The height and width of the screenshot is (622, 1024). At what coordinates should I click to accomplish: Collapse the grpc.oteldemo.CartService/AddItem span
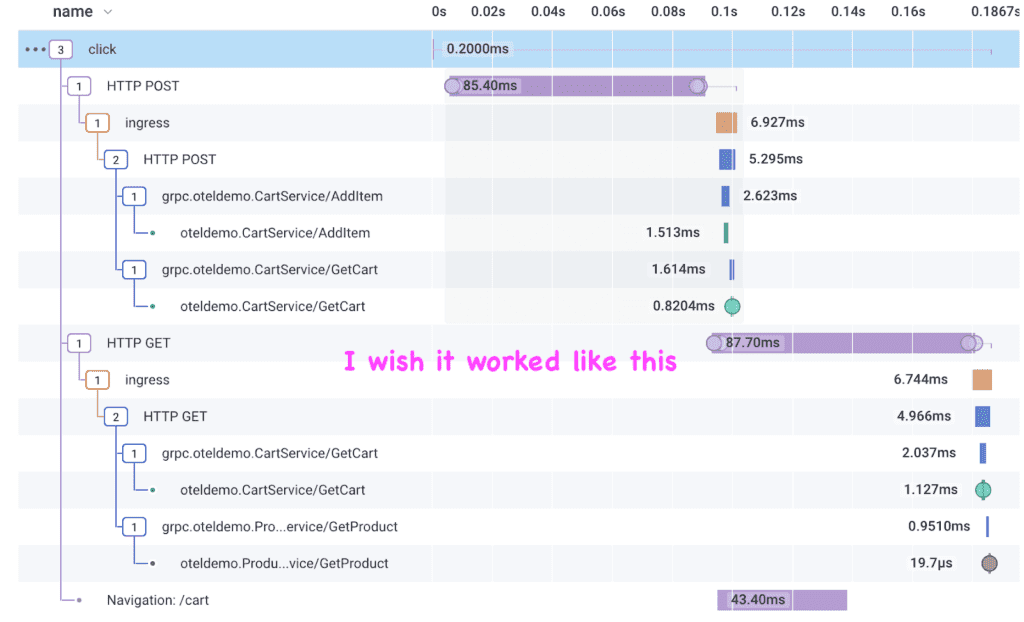click(x=134, y=196)
